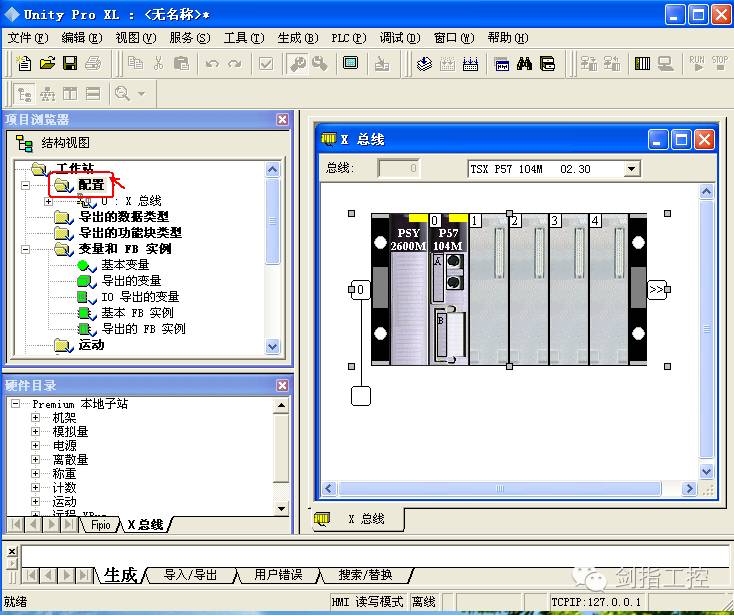Open the PLC(P) menu
The width and height of the screenshot is (734, 615).
349,37
